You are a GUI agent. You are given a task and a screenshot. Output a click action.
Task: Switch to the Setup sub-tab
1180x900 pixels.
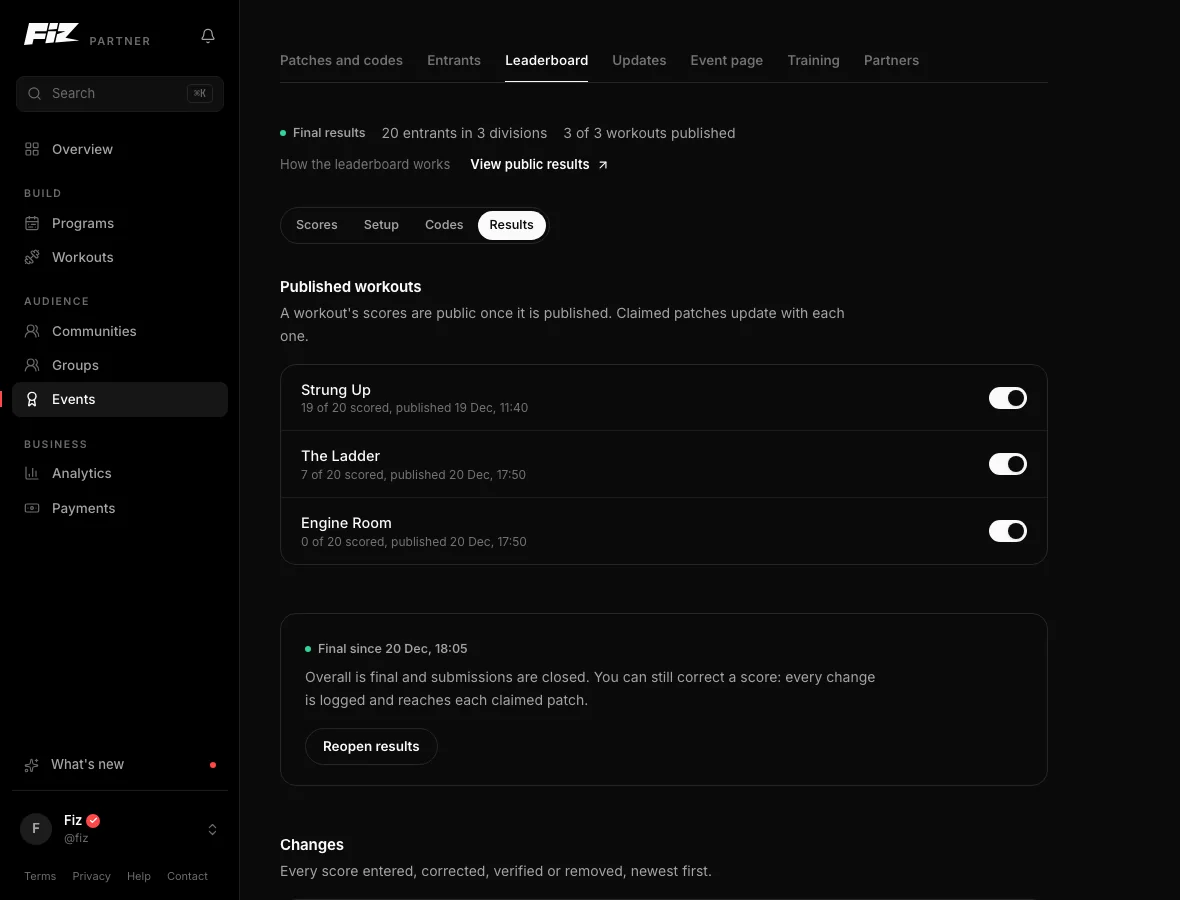click(382, 225)
